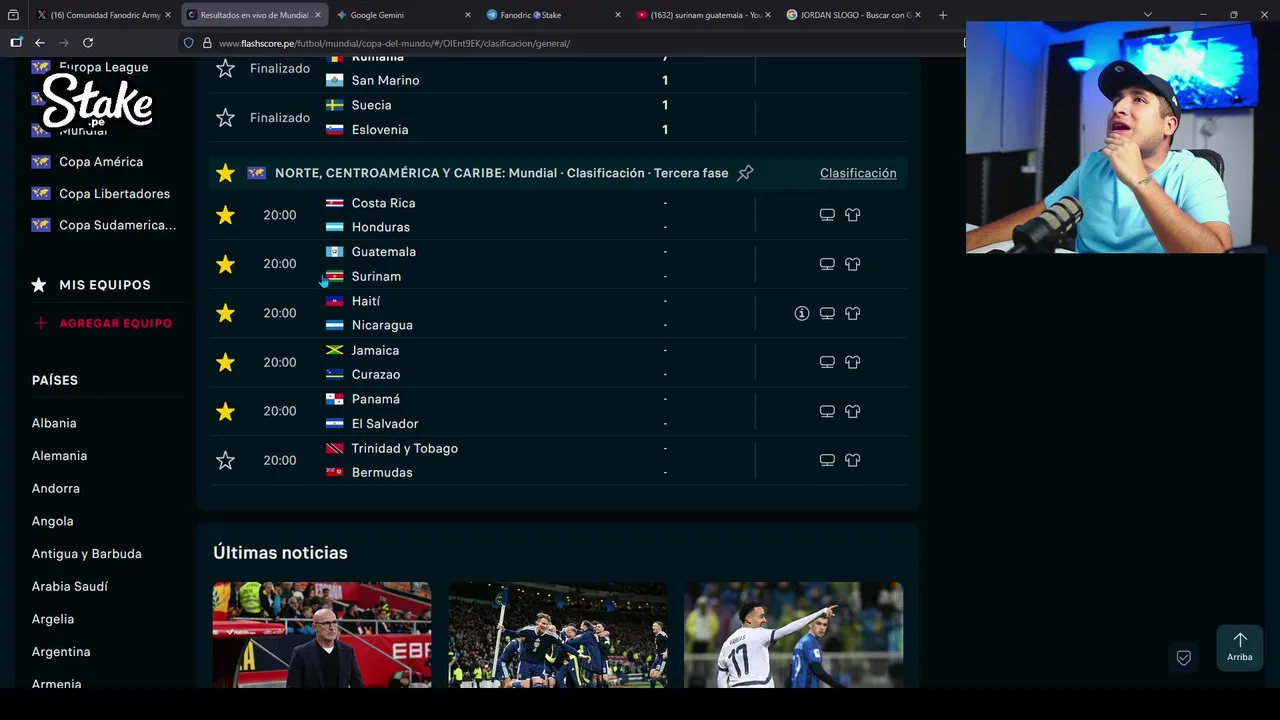
Task: Reload the page in browser
Action: 88,43
